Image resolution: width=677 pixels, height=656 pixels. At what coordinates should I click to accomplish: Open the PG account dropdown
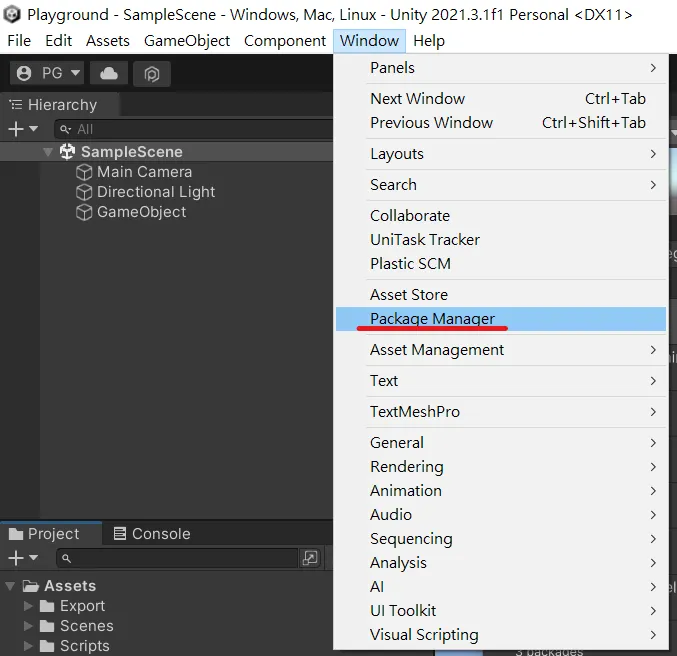[x=47, y=73]
